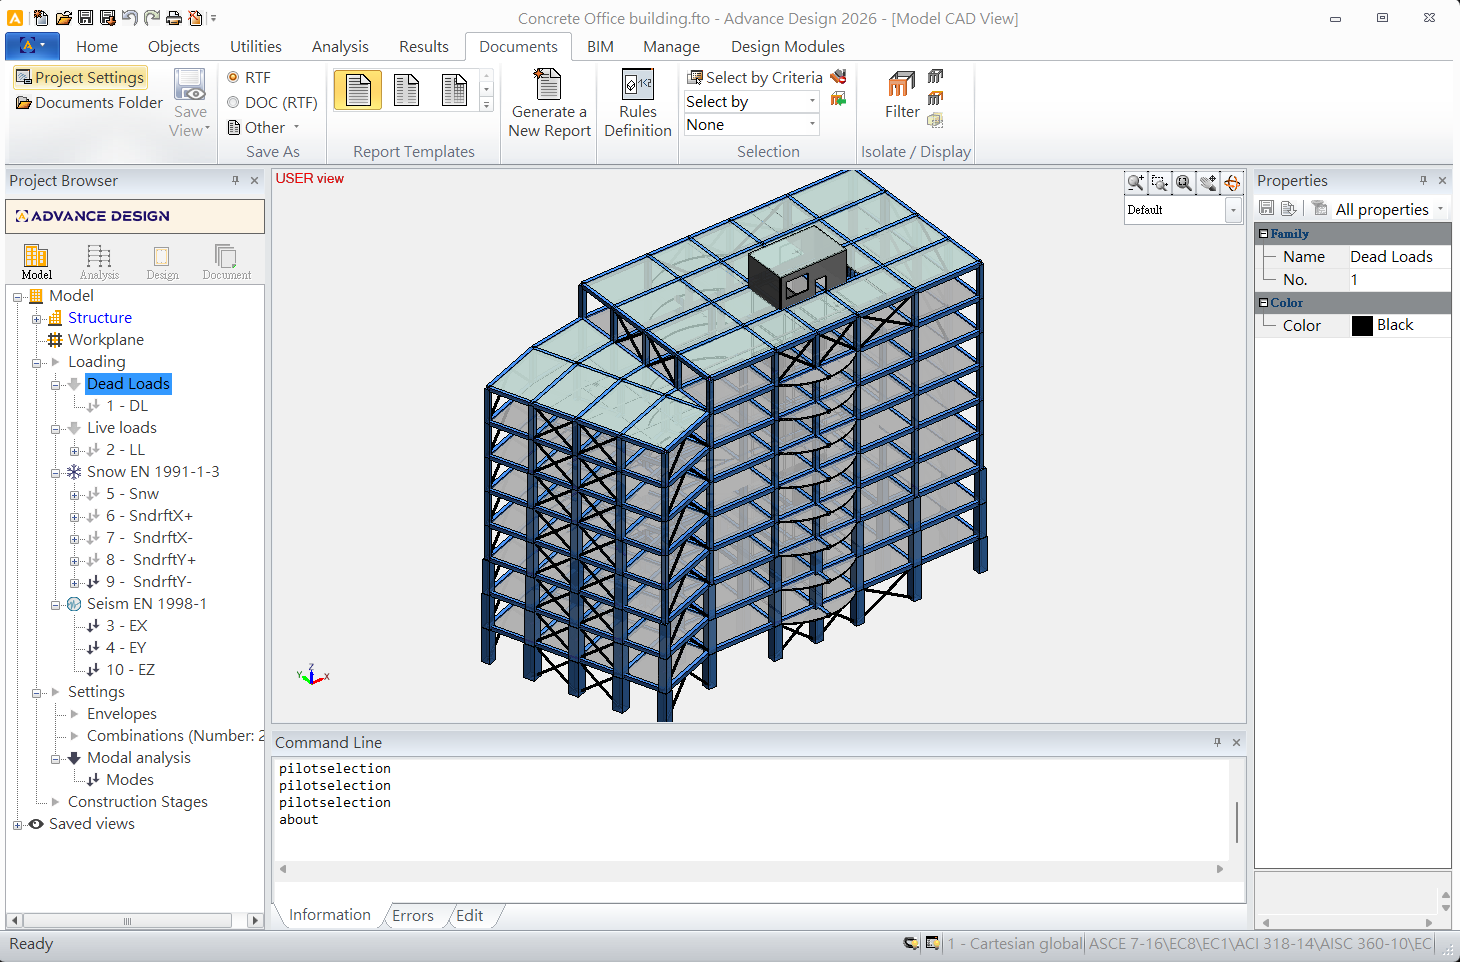Switch to the Errors tab
Screen dimensions: 1460x962
click(x=412, y=915)
